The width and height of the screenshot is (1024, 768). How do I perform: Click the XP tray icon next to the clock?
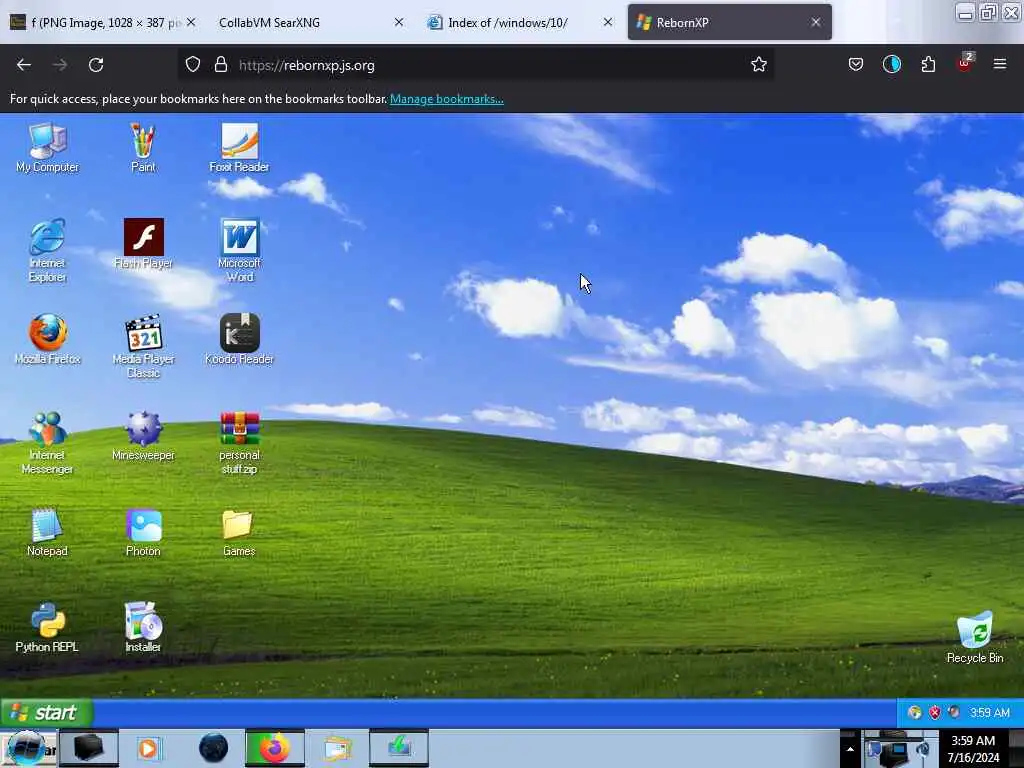point(954,712)
